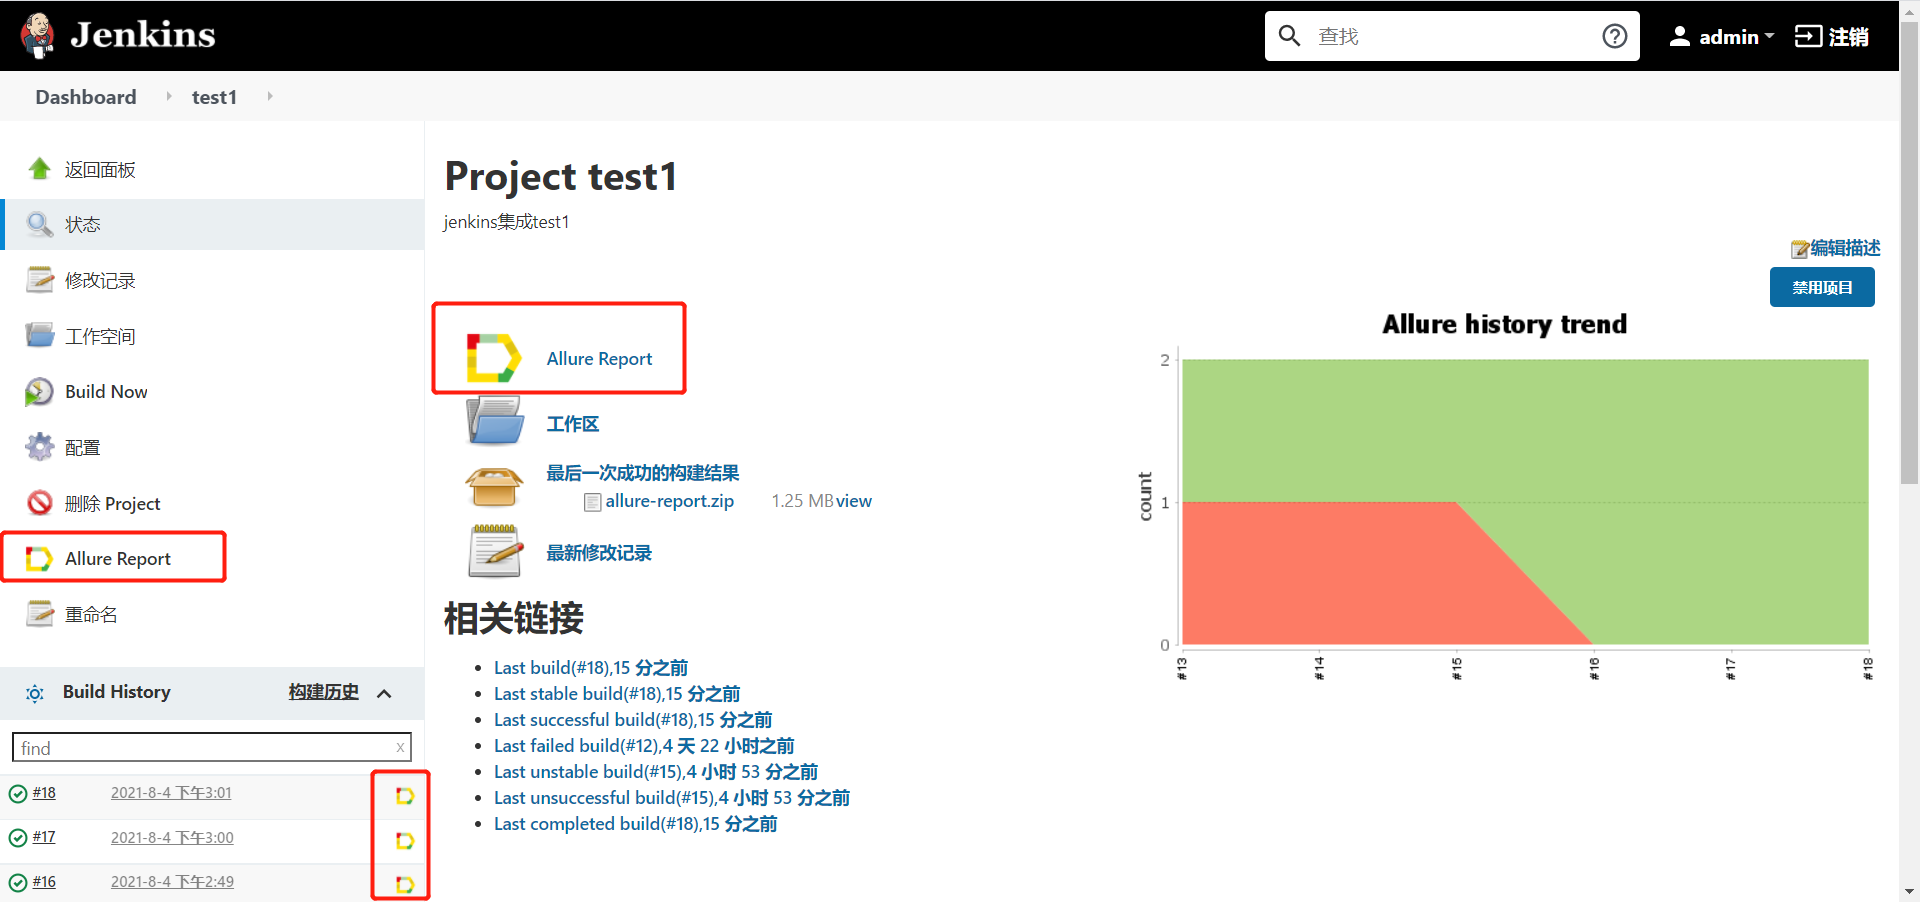
Task: Click the green passed area in Allure trend chart
Action: [x=1525, y=430]
